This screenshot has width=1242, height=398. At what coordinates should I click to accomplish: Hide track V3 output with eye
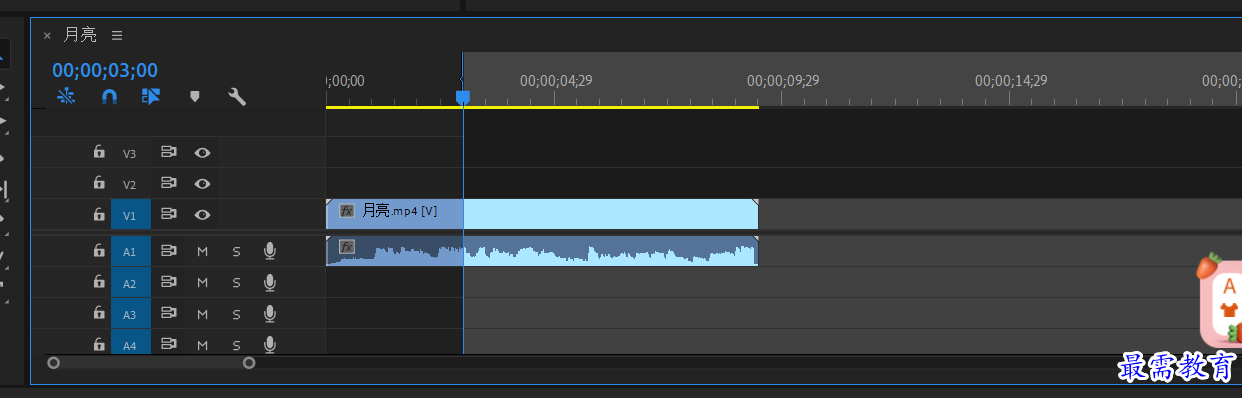(203, 153)
